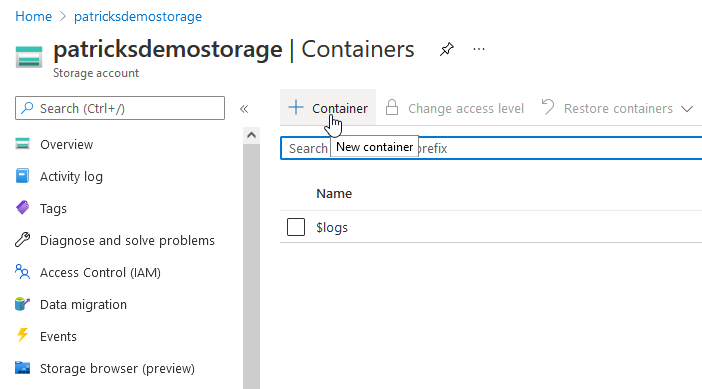Sort by the Name column header
The width and height of the screenshot is (702, 389).
click(334, 193)
